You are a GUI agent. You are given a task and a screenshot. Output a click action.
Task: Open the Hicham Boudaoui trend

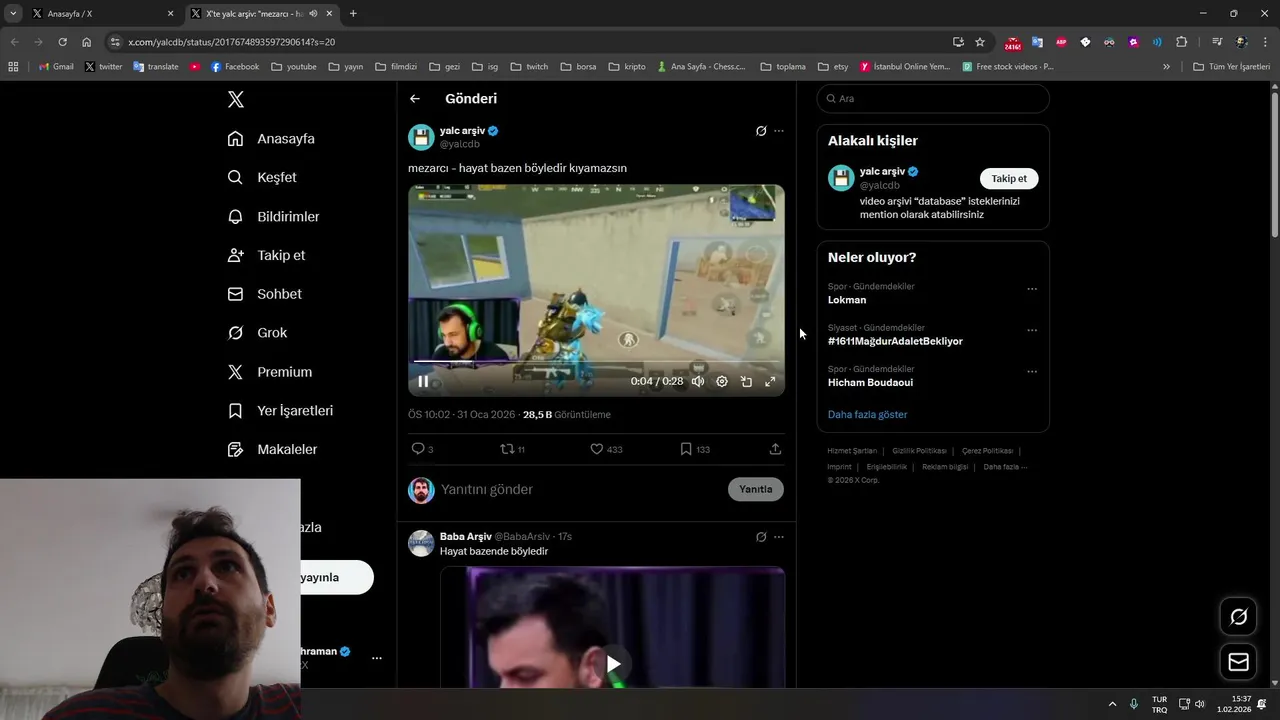(x=870, y=383)
